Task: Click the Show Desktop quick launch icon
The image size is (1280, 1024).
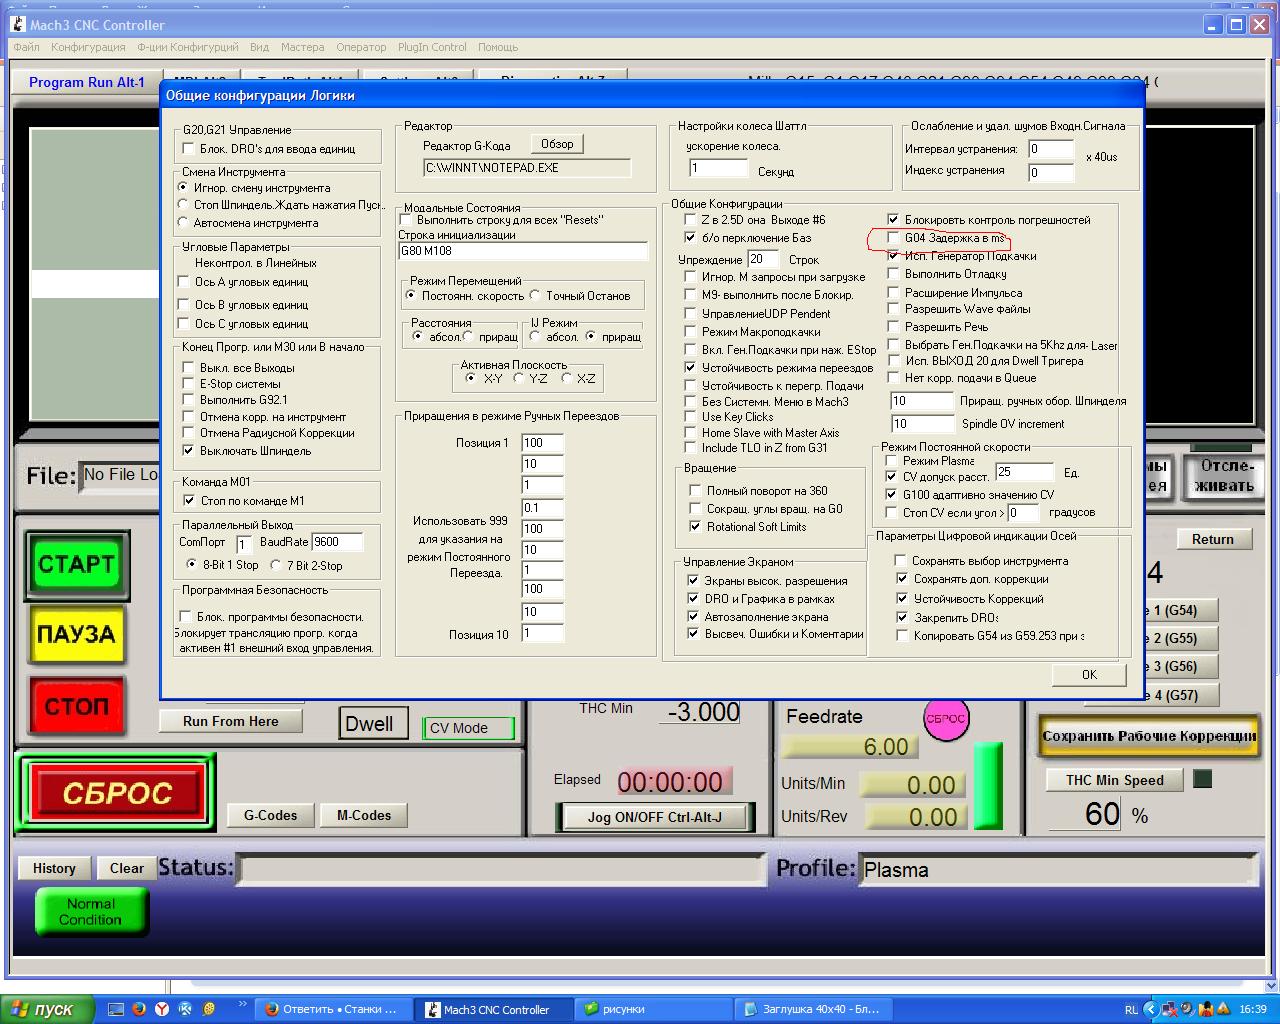Action: 116,1009
